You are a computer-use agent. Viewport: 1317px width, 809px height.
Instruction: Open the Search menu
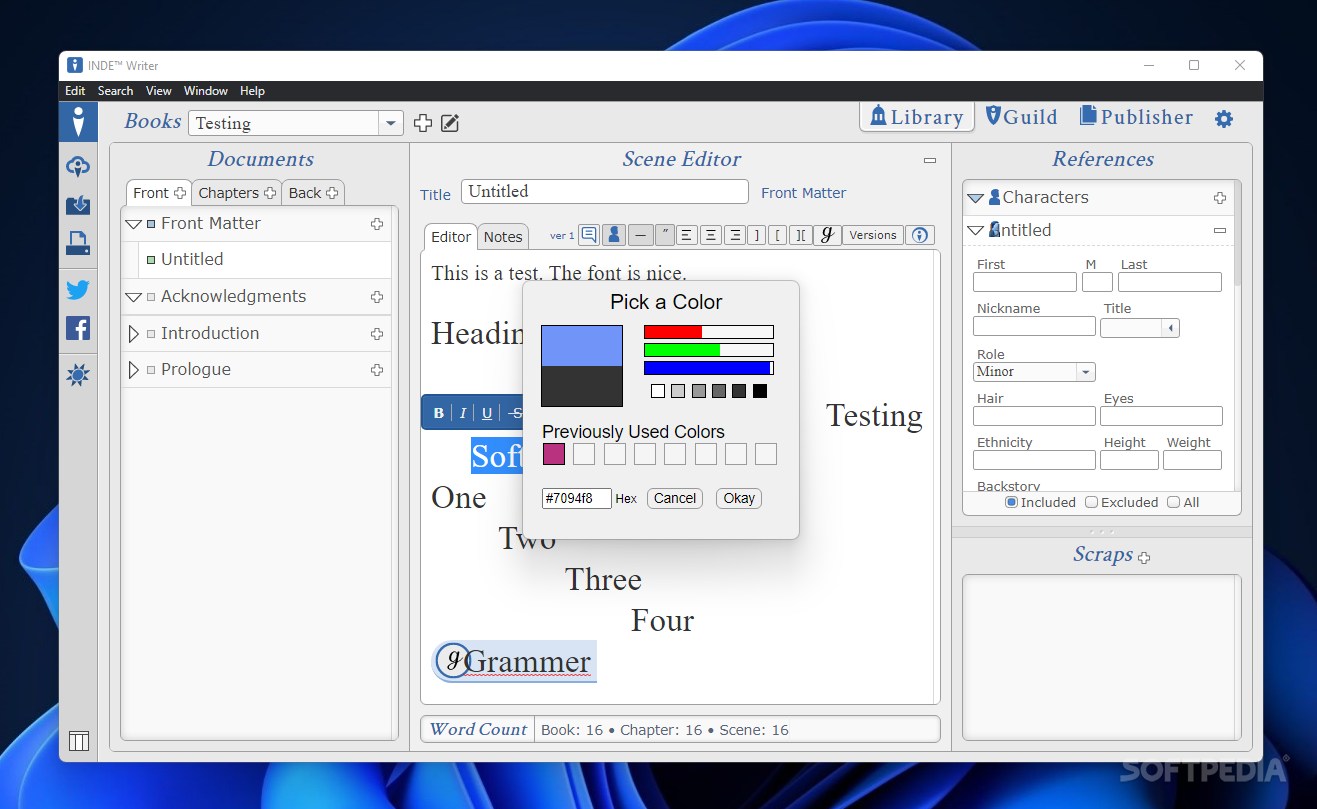[x=115, y=91]
